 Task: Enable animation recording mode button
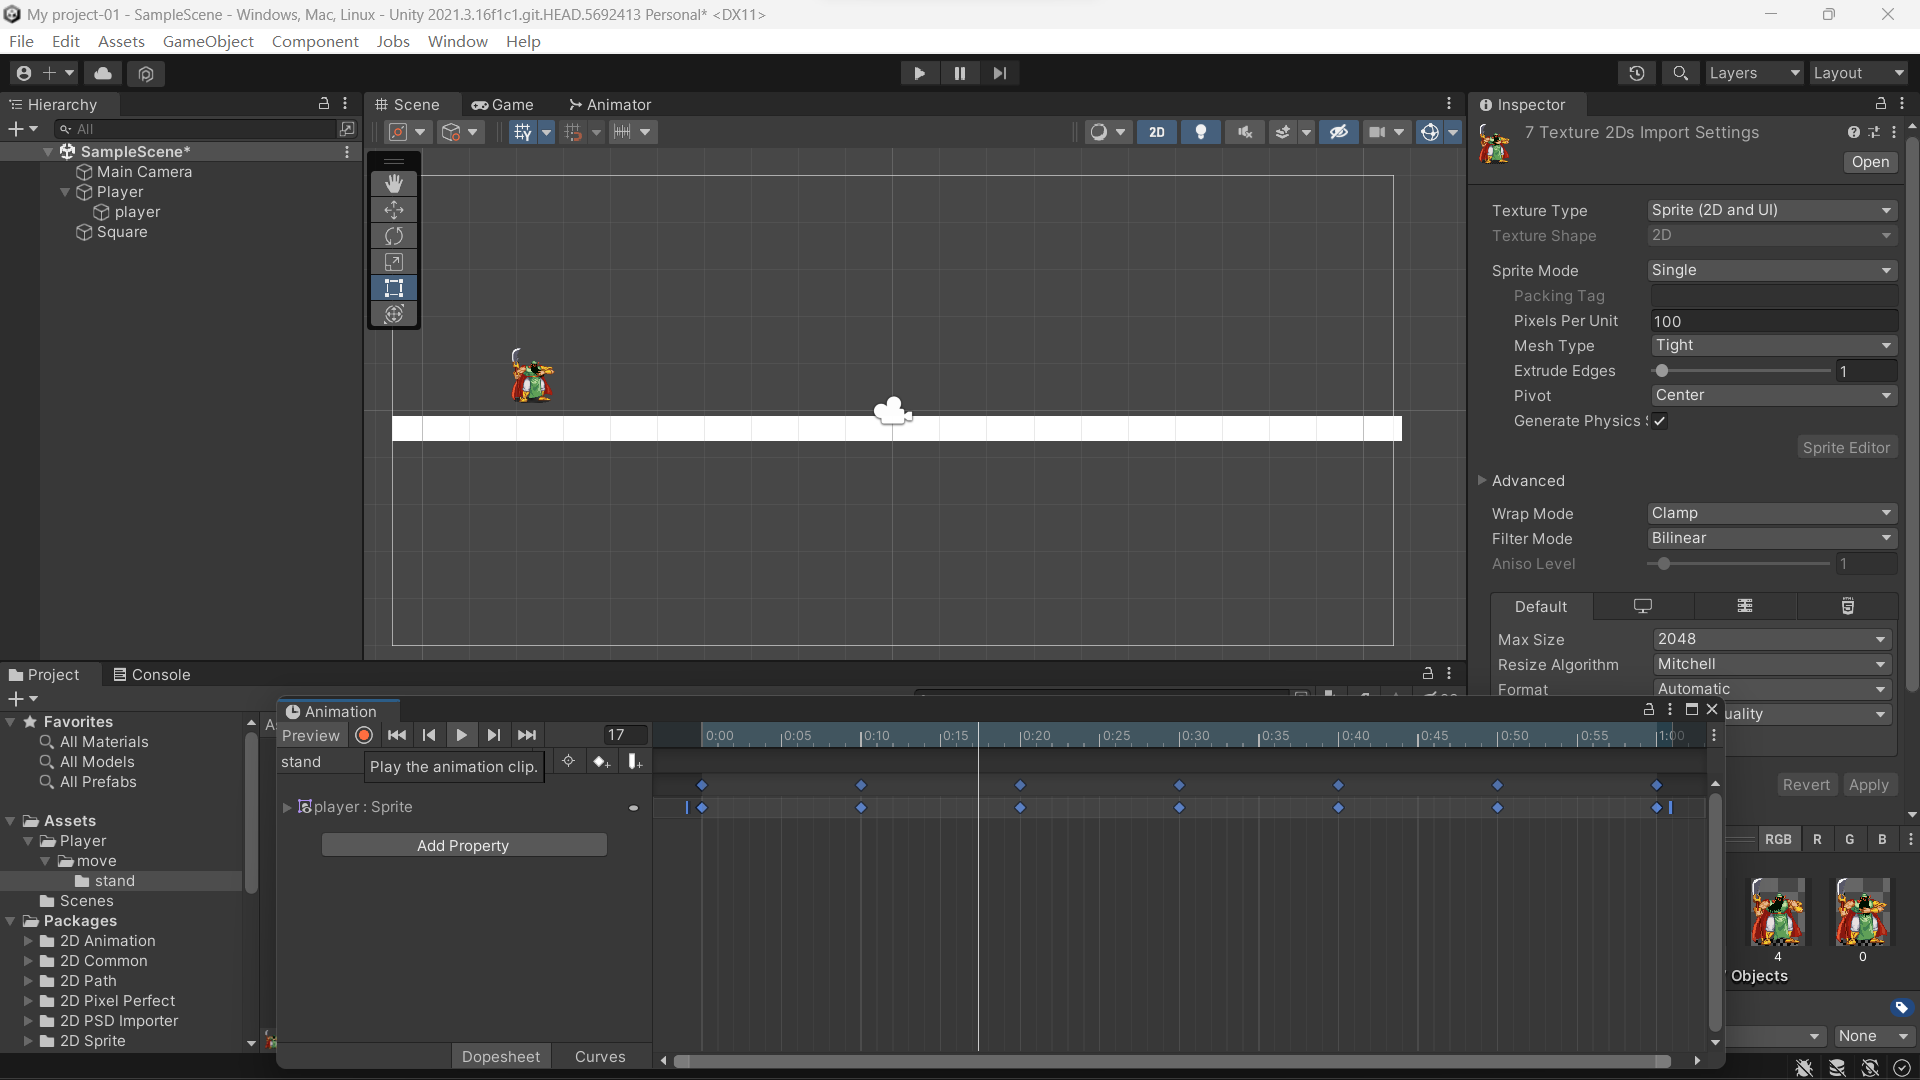[x=364, y=735]
